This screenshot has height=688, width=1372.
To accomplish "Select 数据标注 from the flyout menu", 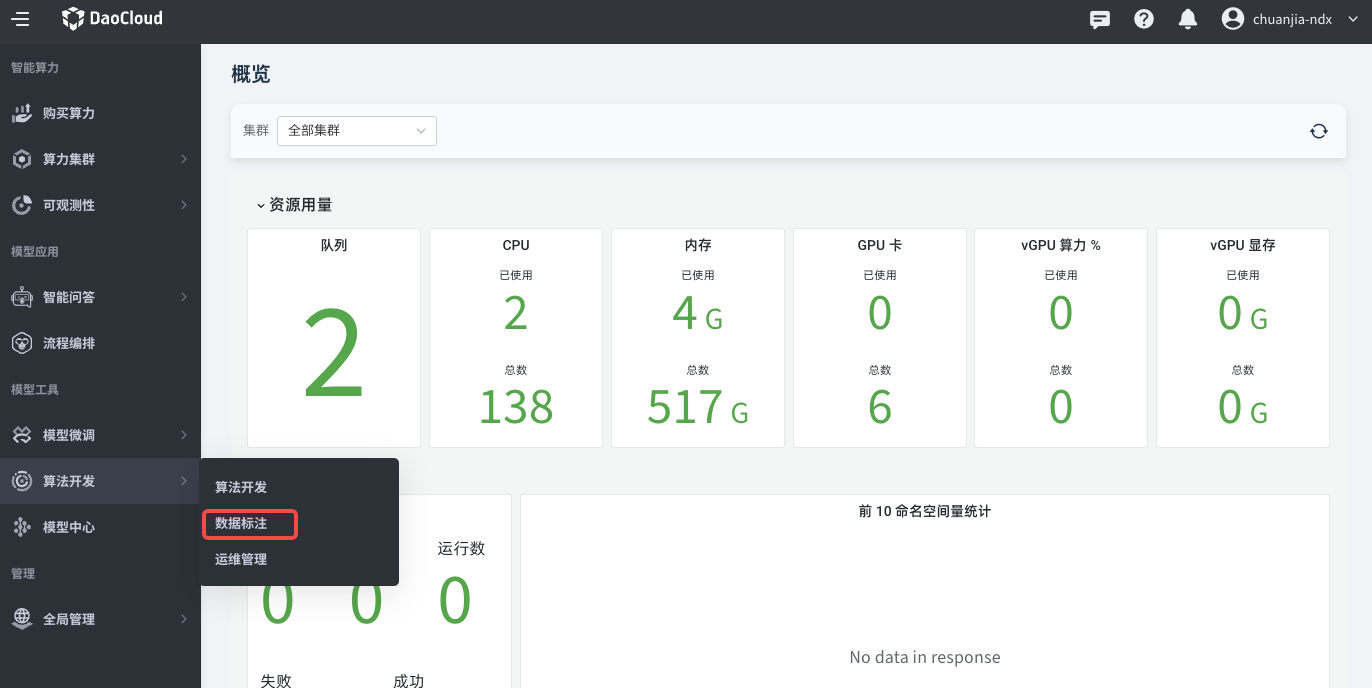I will (x=241, y=523).
